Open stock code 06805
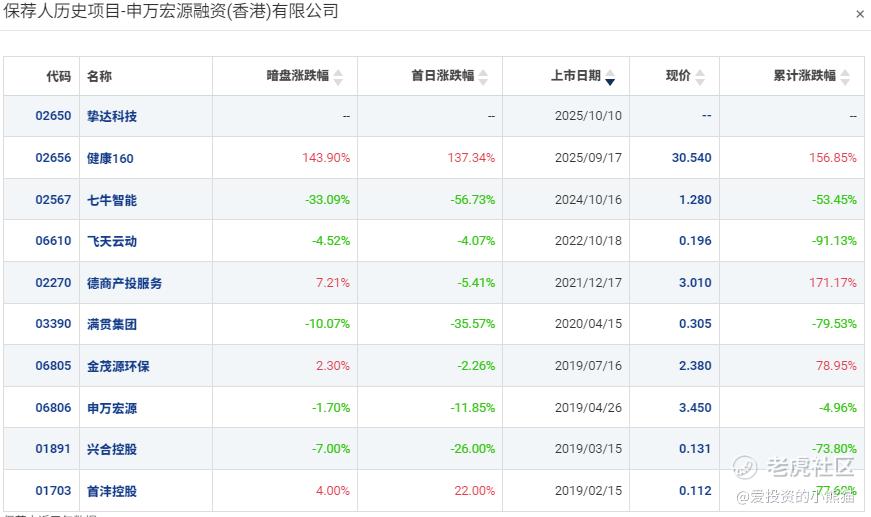The width and height of the screenshot is (871, 517). tap(53, 366)
